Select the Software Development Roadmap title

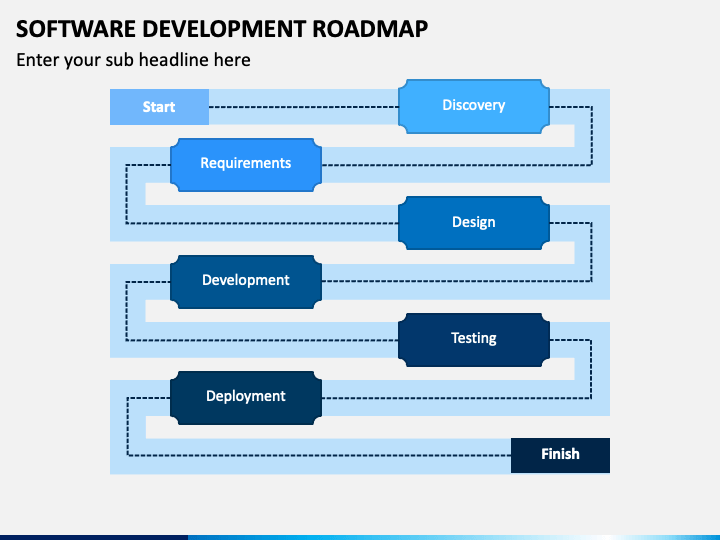coord(222,28)
